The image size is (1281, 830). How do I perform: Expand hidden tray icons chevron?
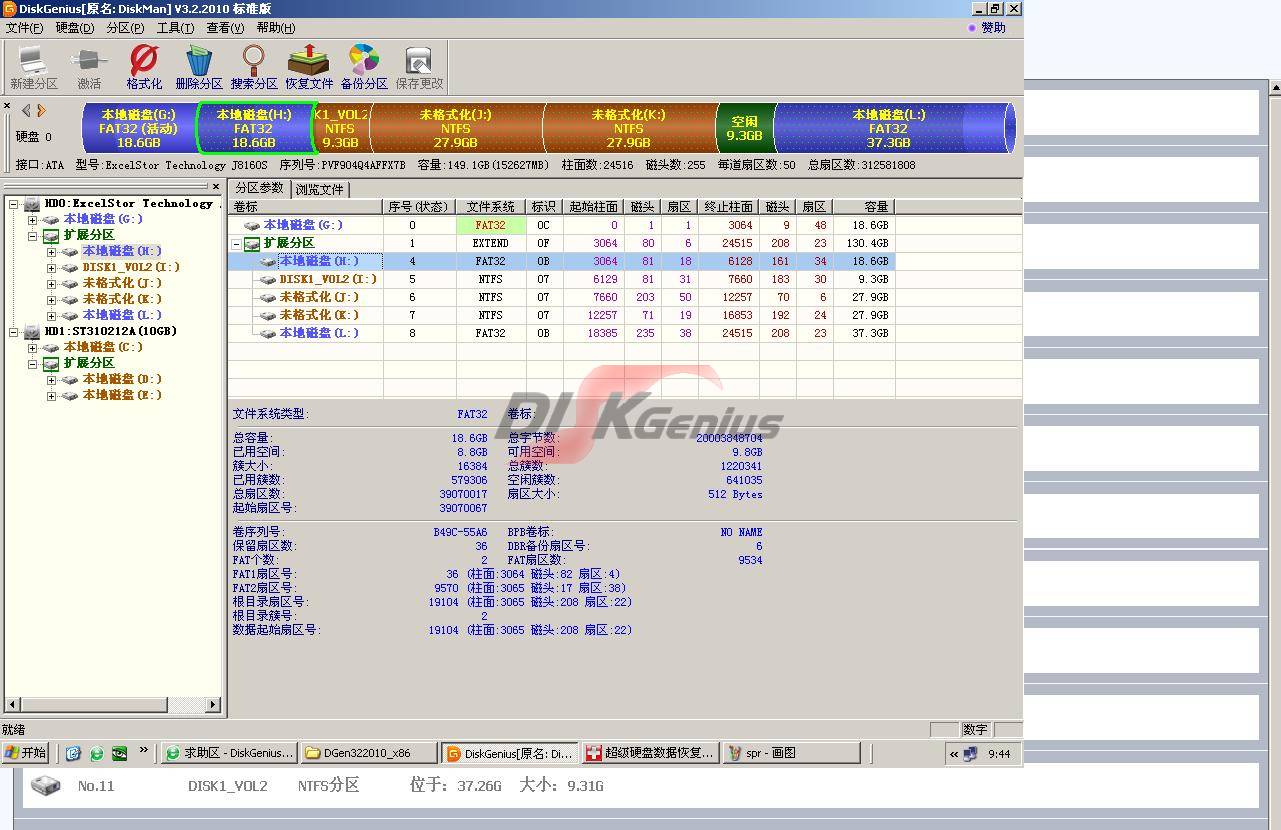tap(954, 754)
